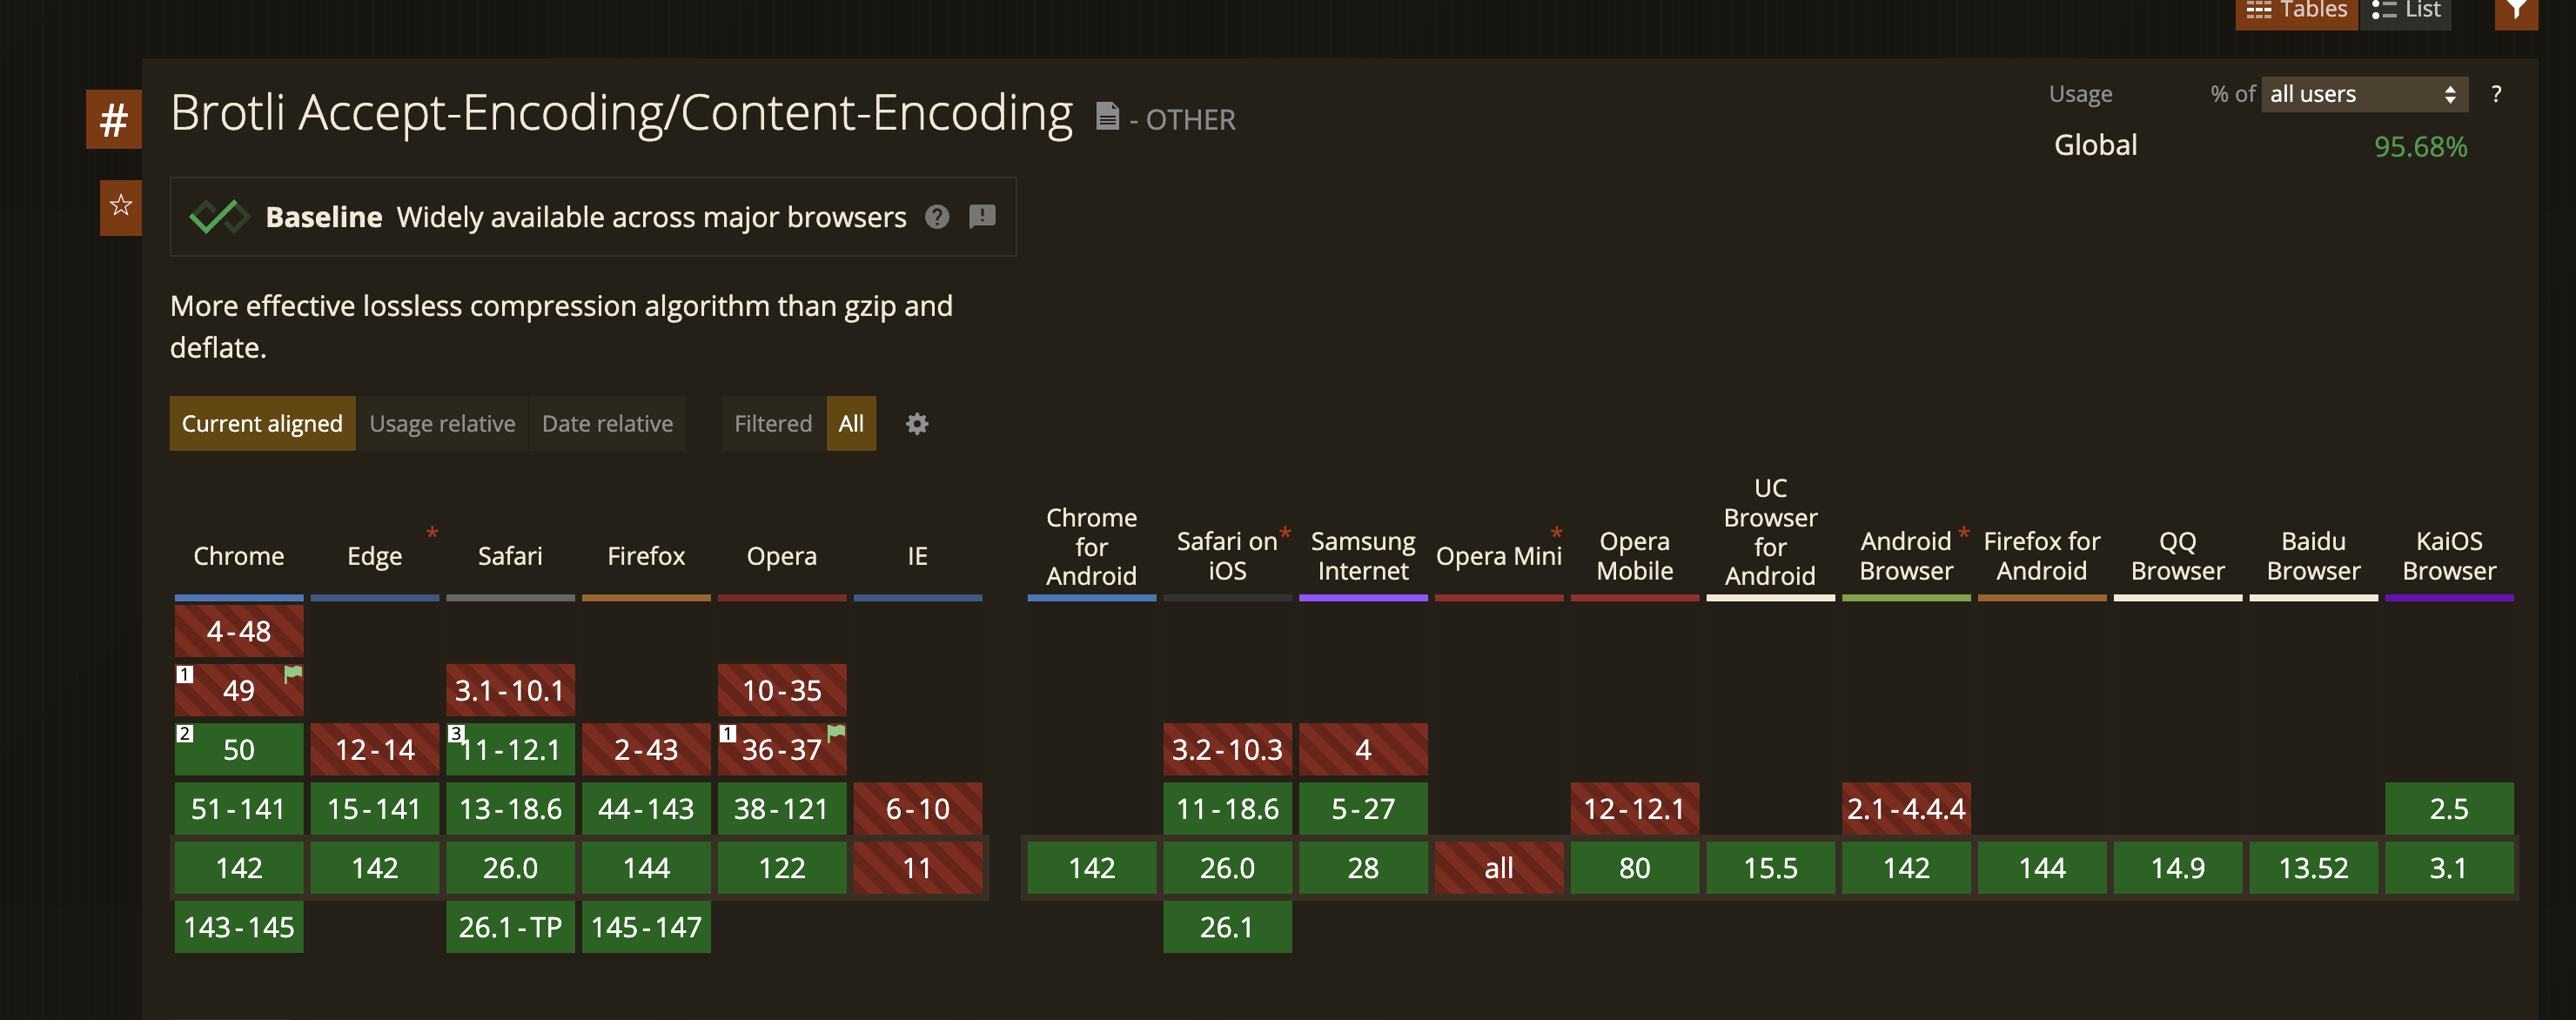
Task: Switch to Usage relative view
Action: click(x=442, y=424)
